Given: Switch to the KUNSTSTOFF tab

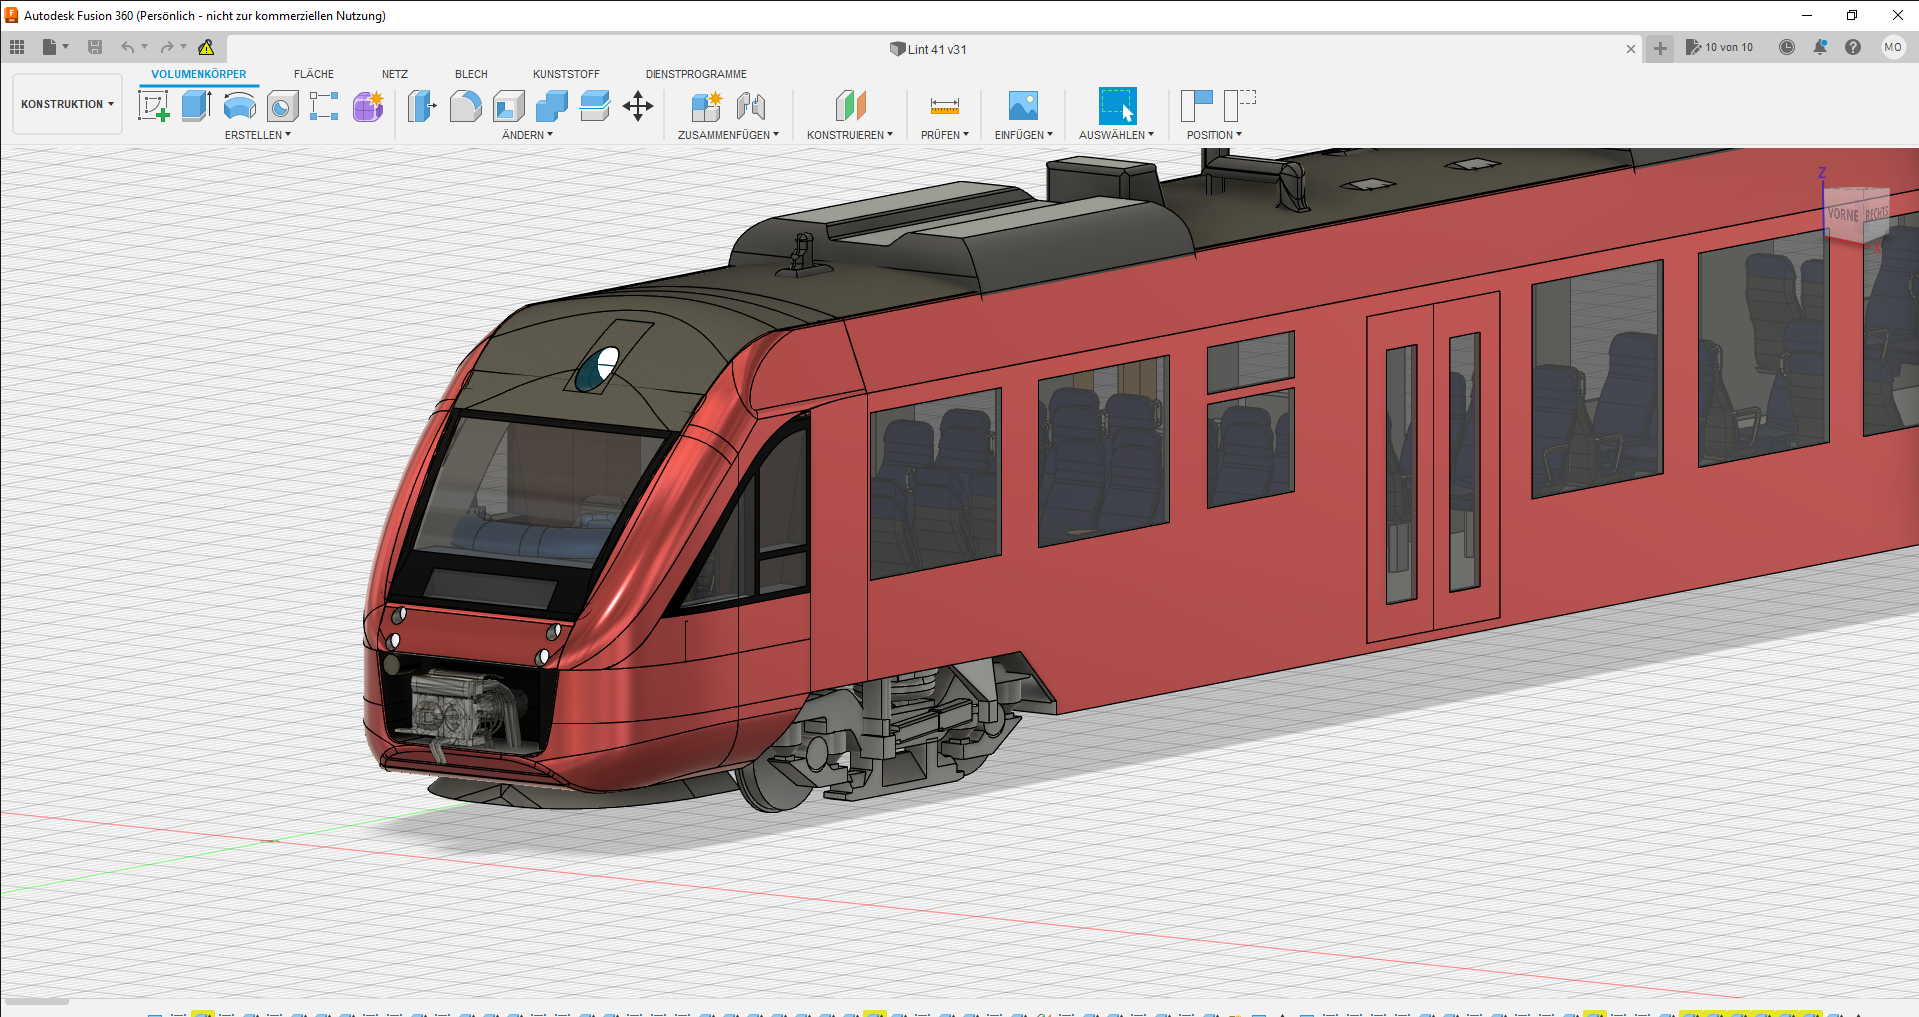Looking at the screenshot, I should [x=566, y=74].
